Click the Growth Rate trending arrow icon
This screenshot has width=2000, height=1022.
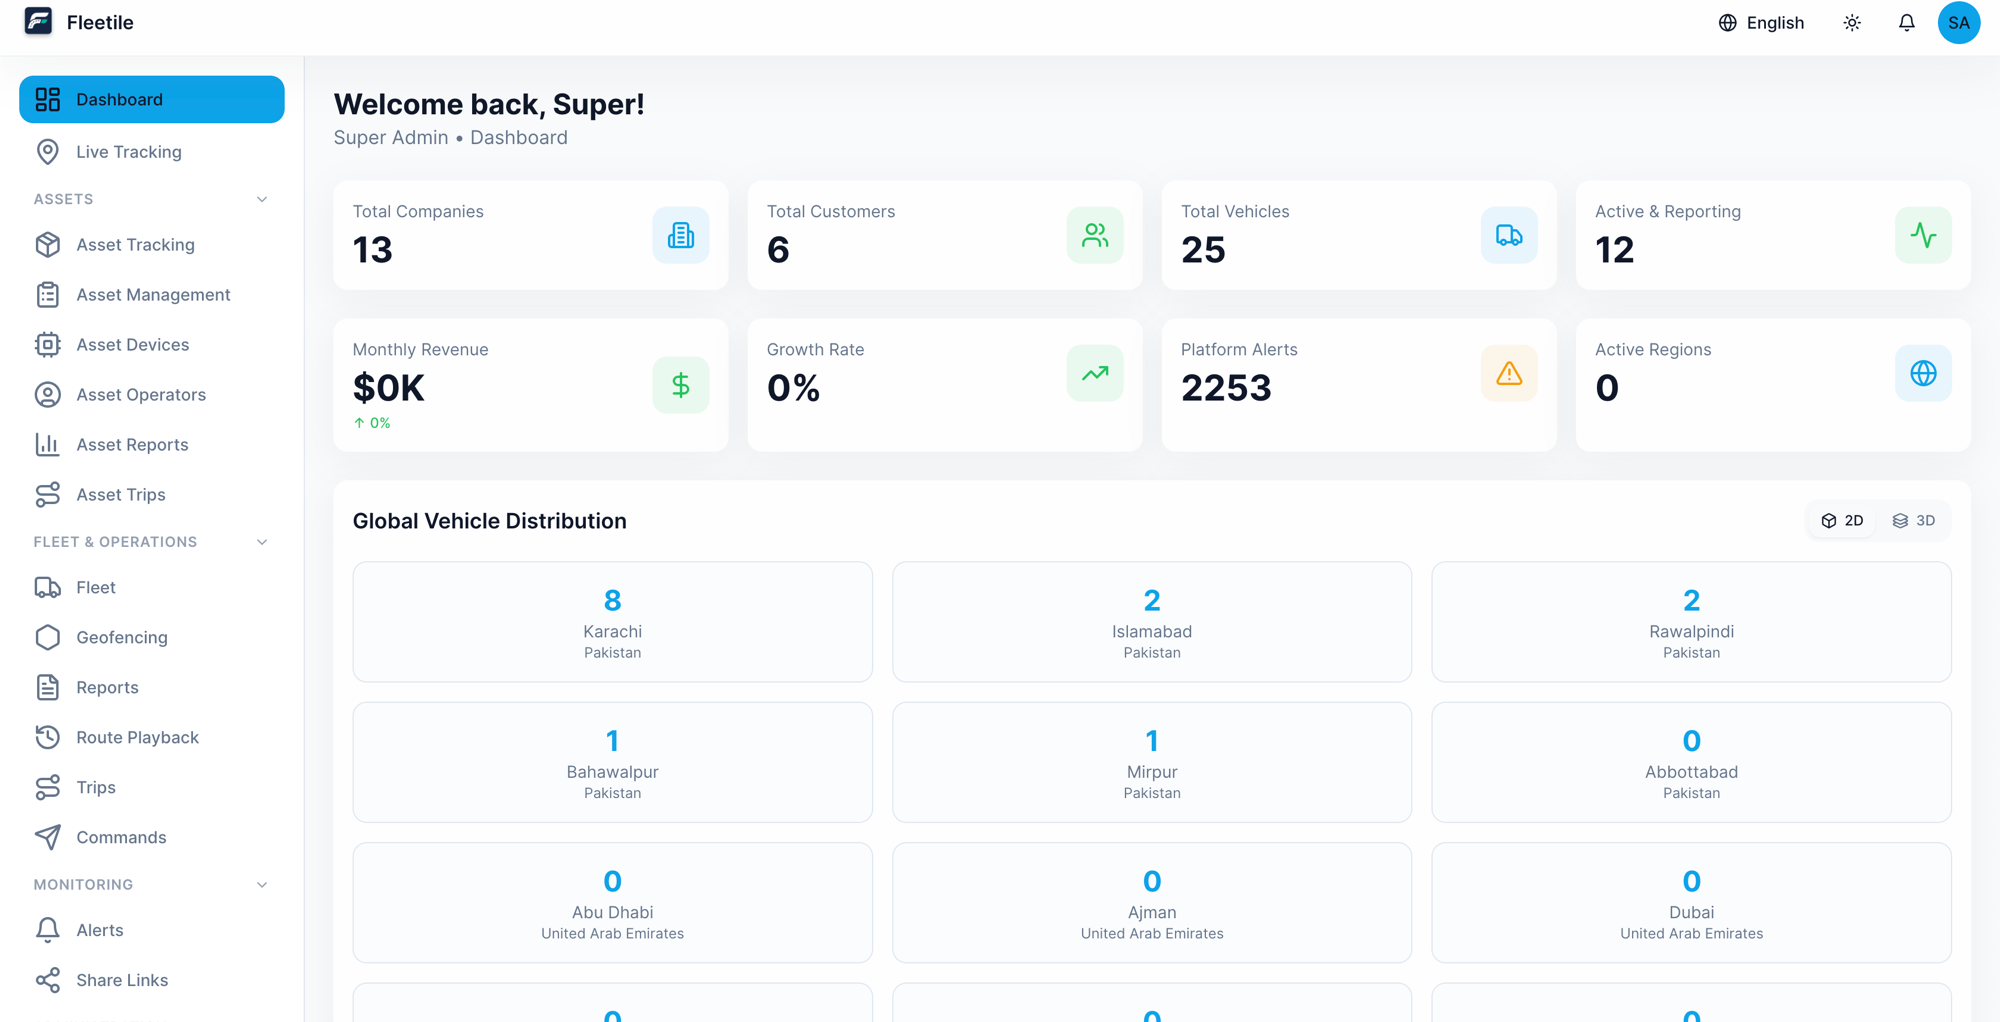[x=1095, y=373]
